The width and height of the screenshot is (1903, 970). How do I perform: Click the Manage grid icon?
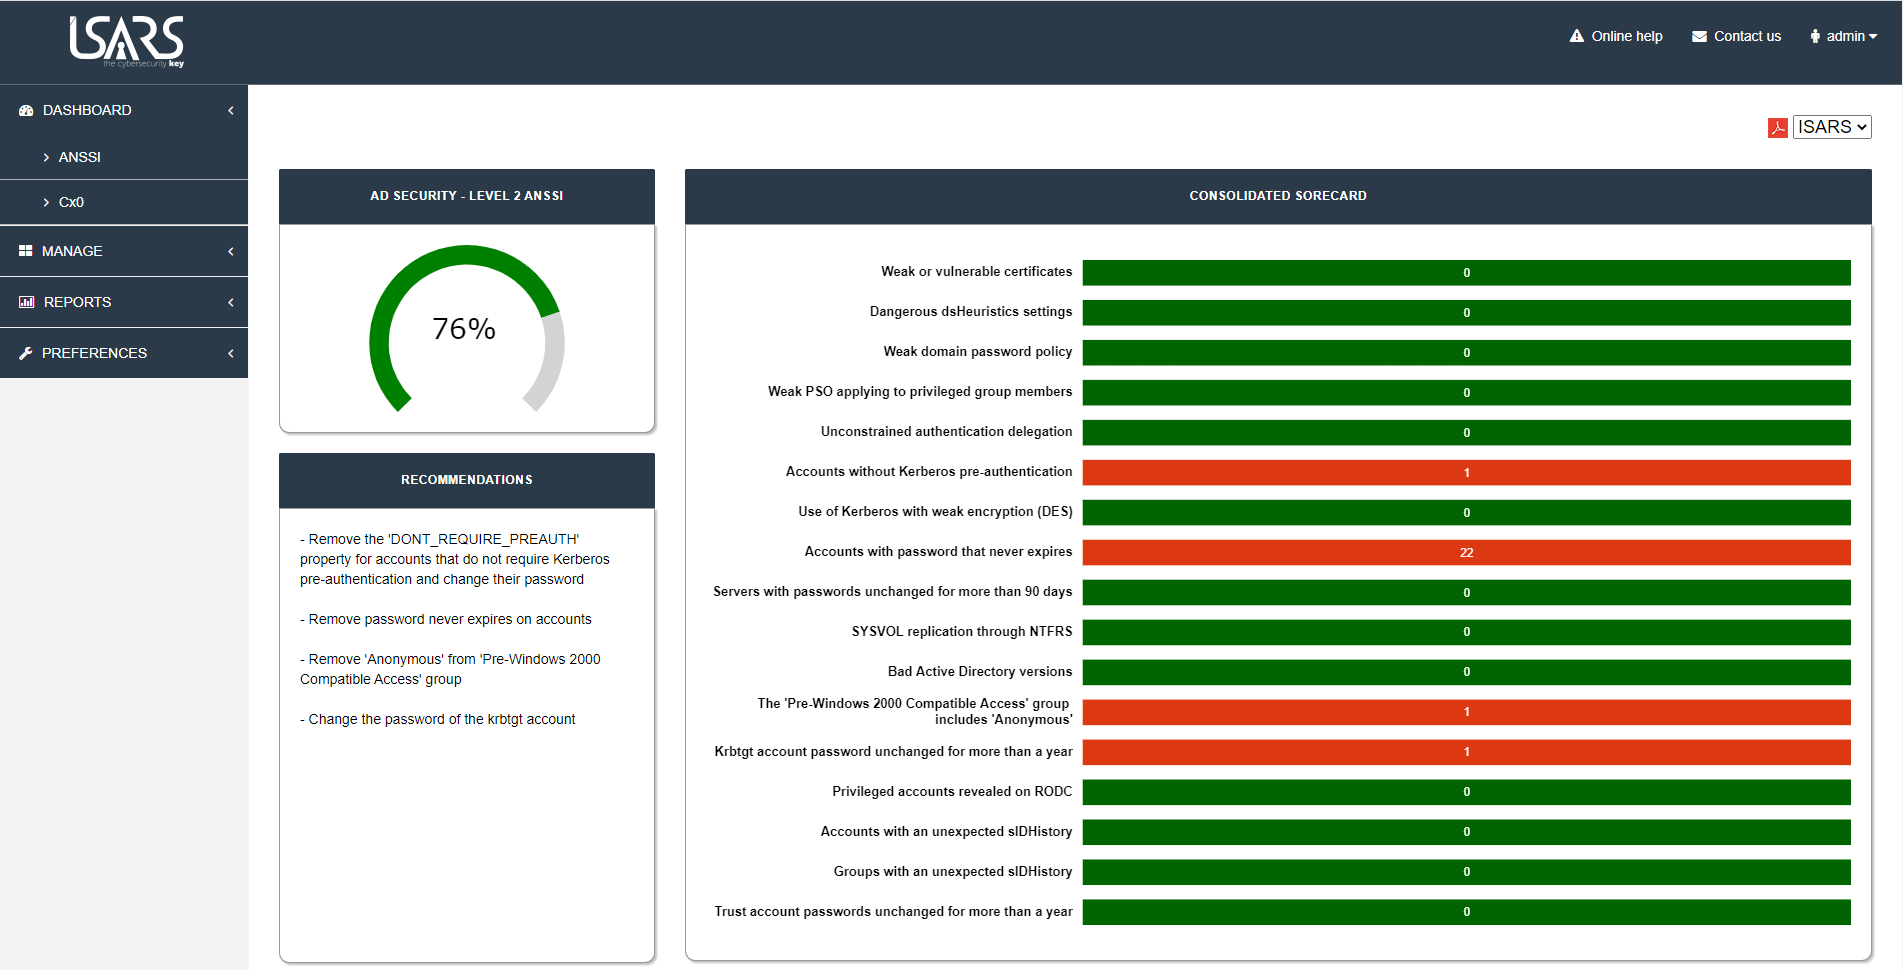click(26, 251)
